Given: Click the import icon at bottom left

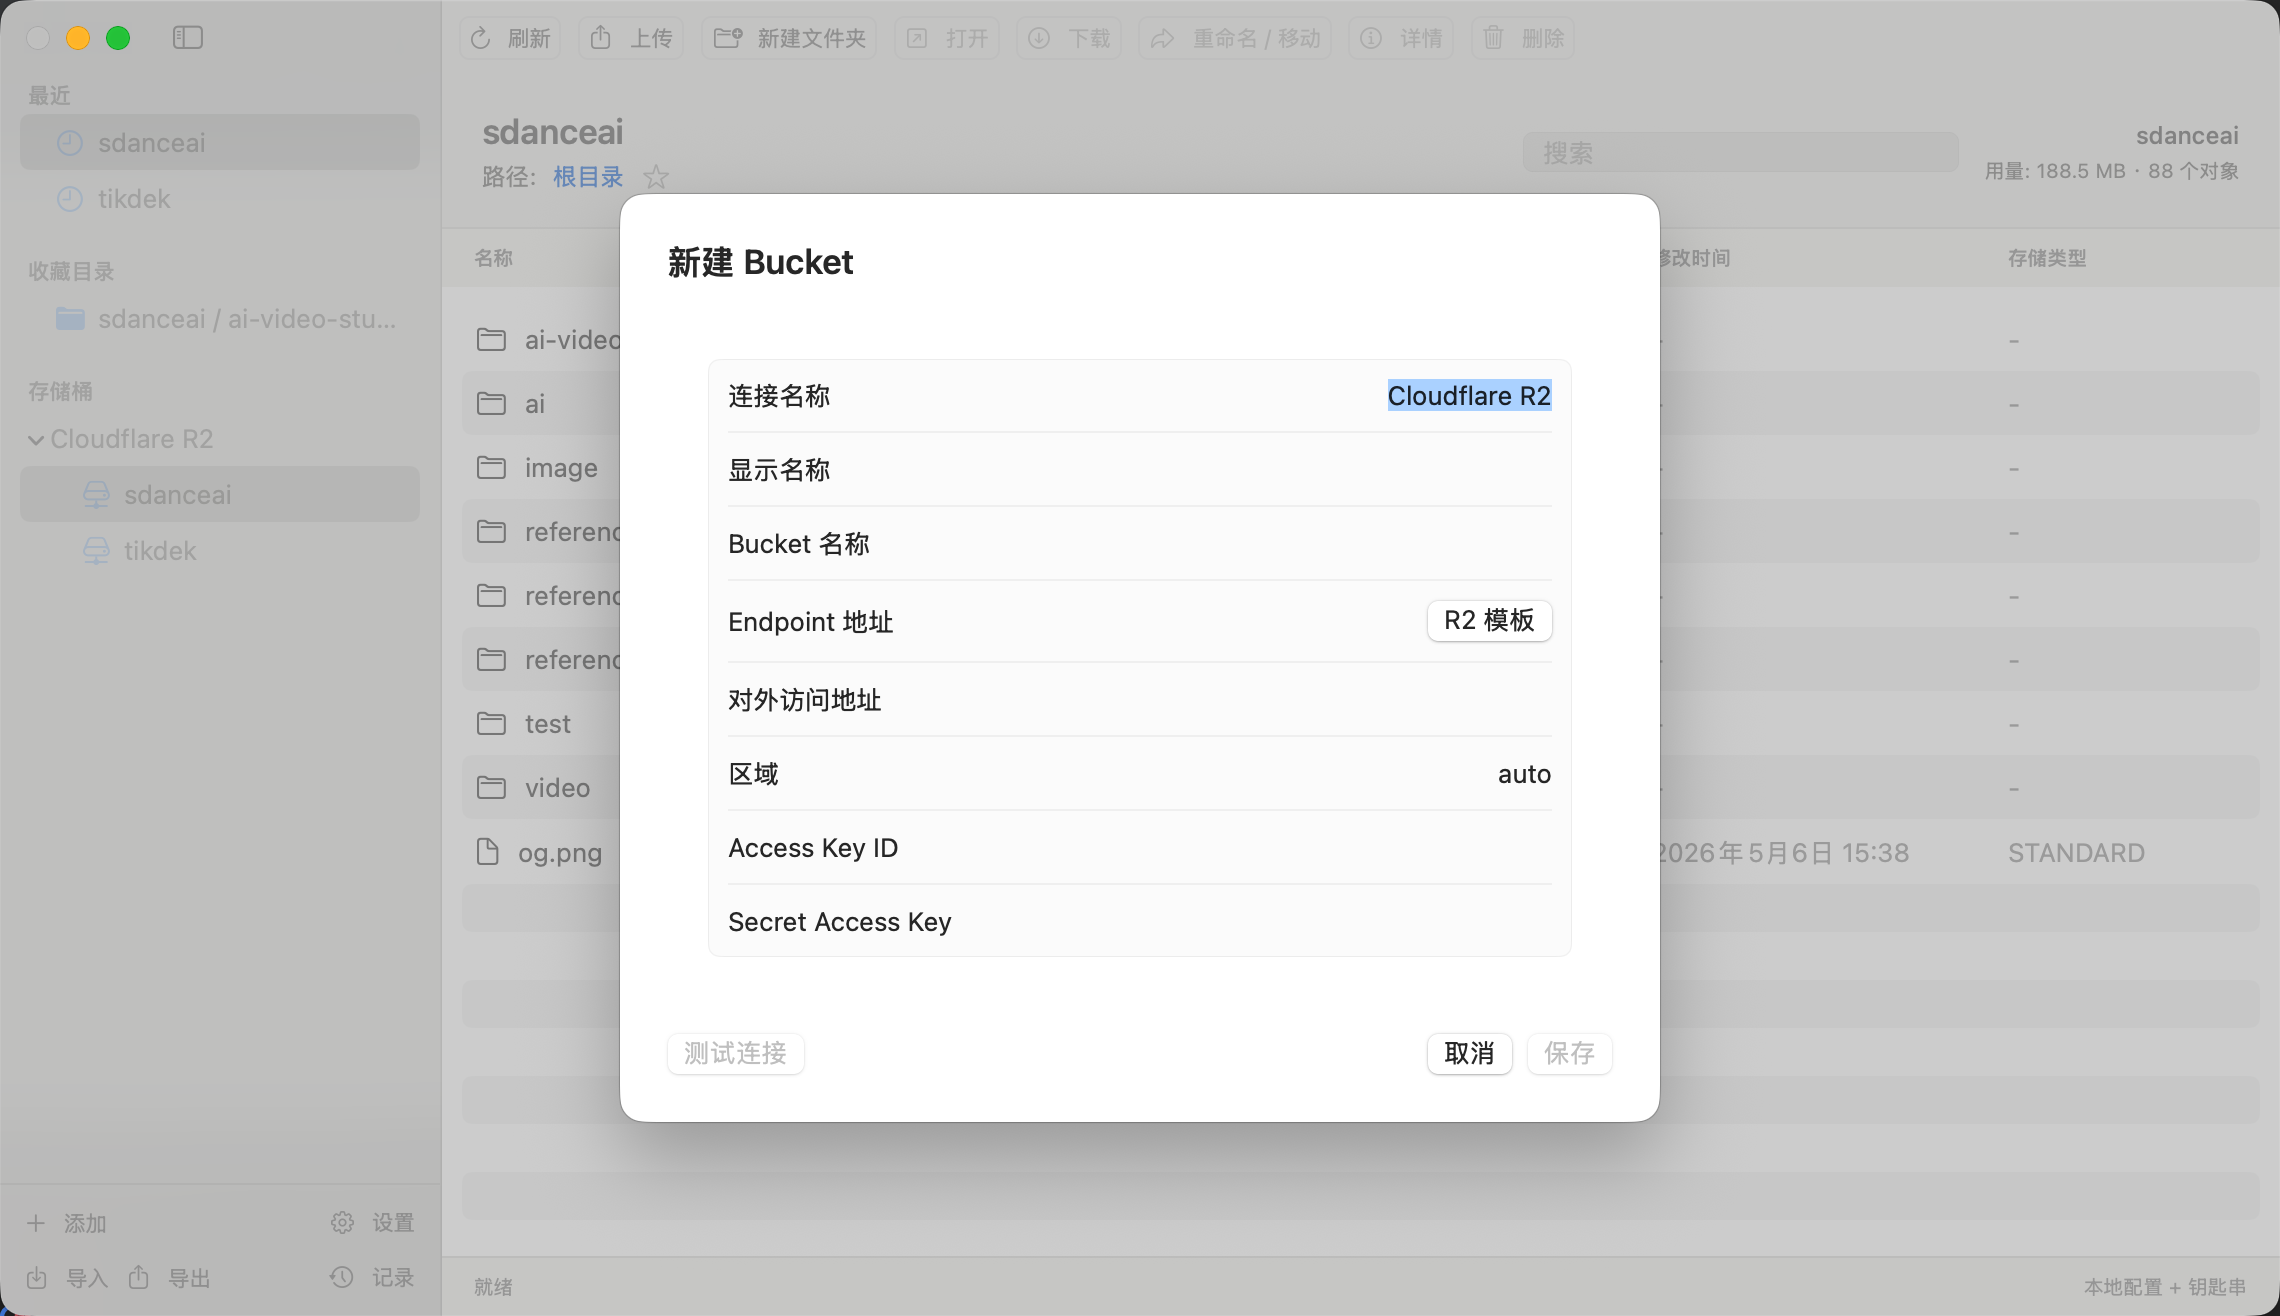Looking at the screenshot, I should (37, 1278).
